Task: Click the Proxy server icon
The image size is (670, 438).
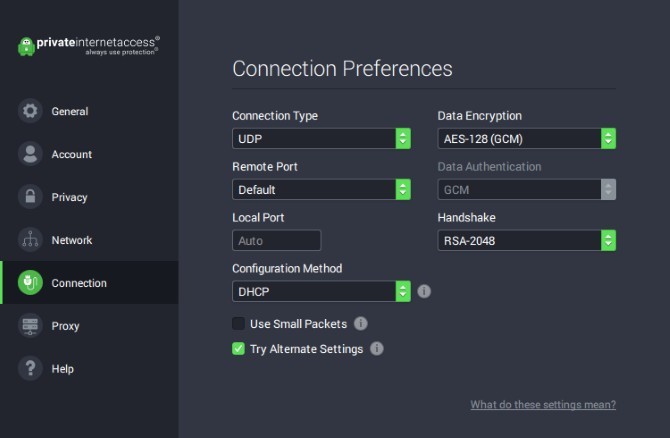Action: pyautogui.click(x=30, y=326)
